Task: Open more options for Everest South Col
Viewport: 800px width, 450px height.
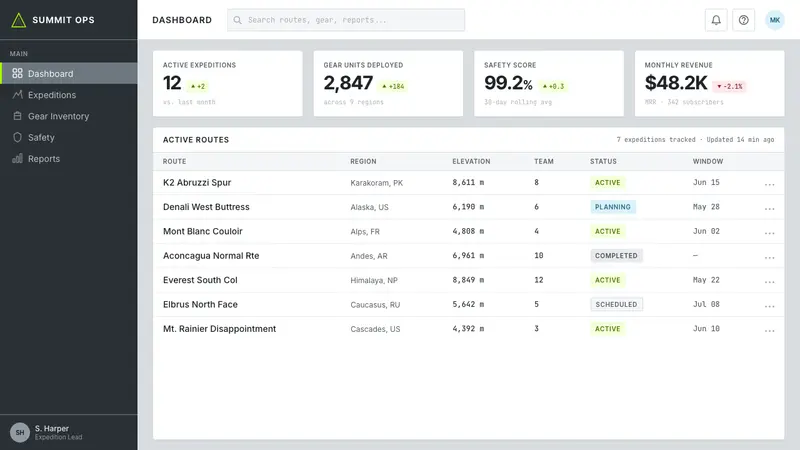Action: click(769, 281)
